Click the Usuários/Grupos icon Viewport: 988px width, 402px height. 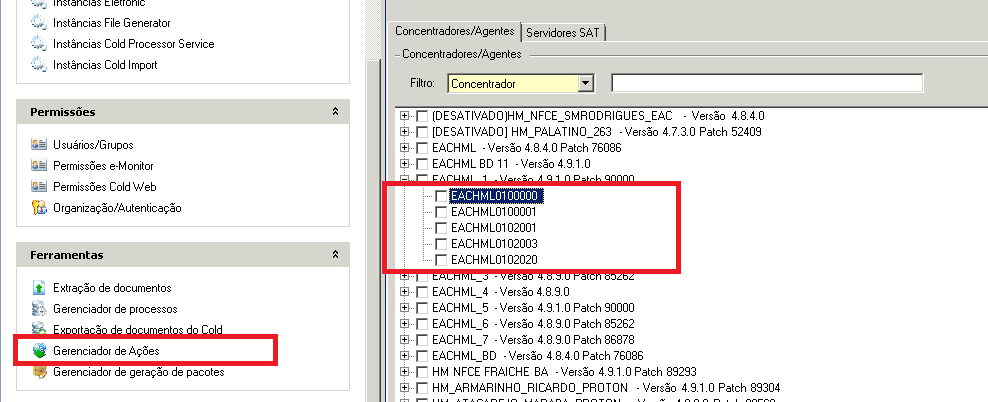[x=39, y=145]
